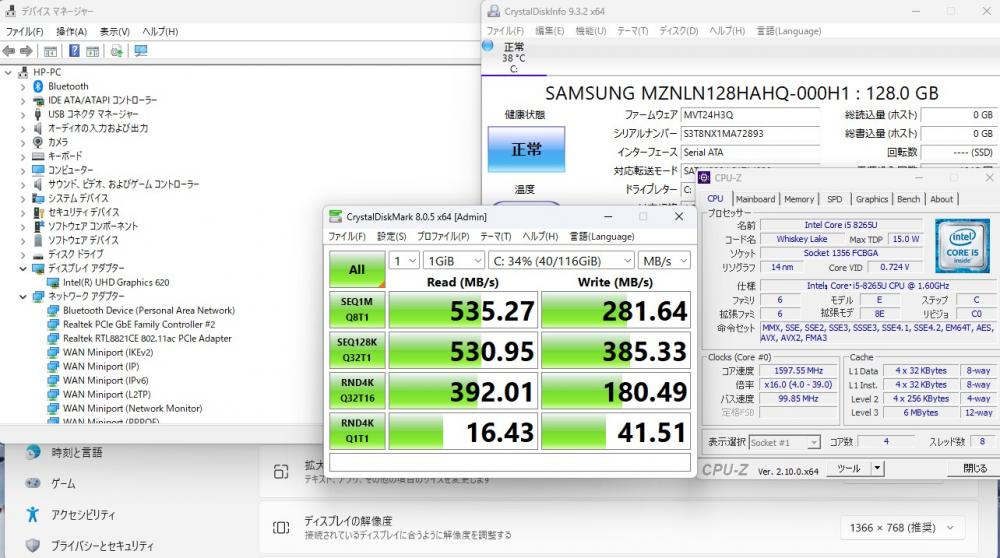Click the Bluetooth icon in device tree
This screenshot has height=558, width=1000.
click(x=38, y=86)
